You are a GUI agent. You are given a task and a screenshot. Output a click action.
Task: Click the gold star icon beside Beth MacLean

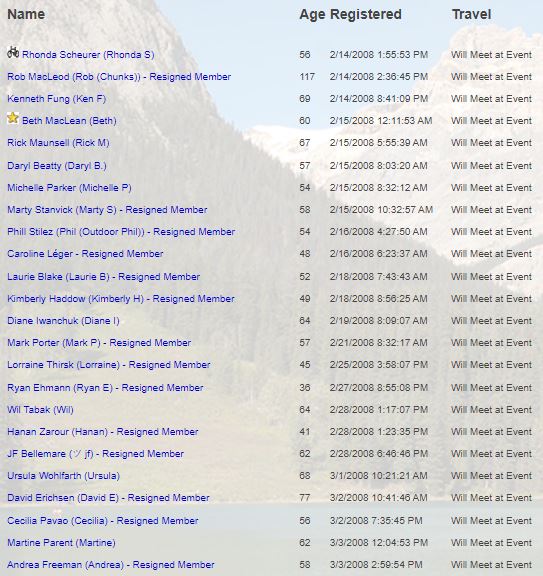[x=13, y=118]
